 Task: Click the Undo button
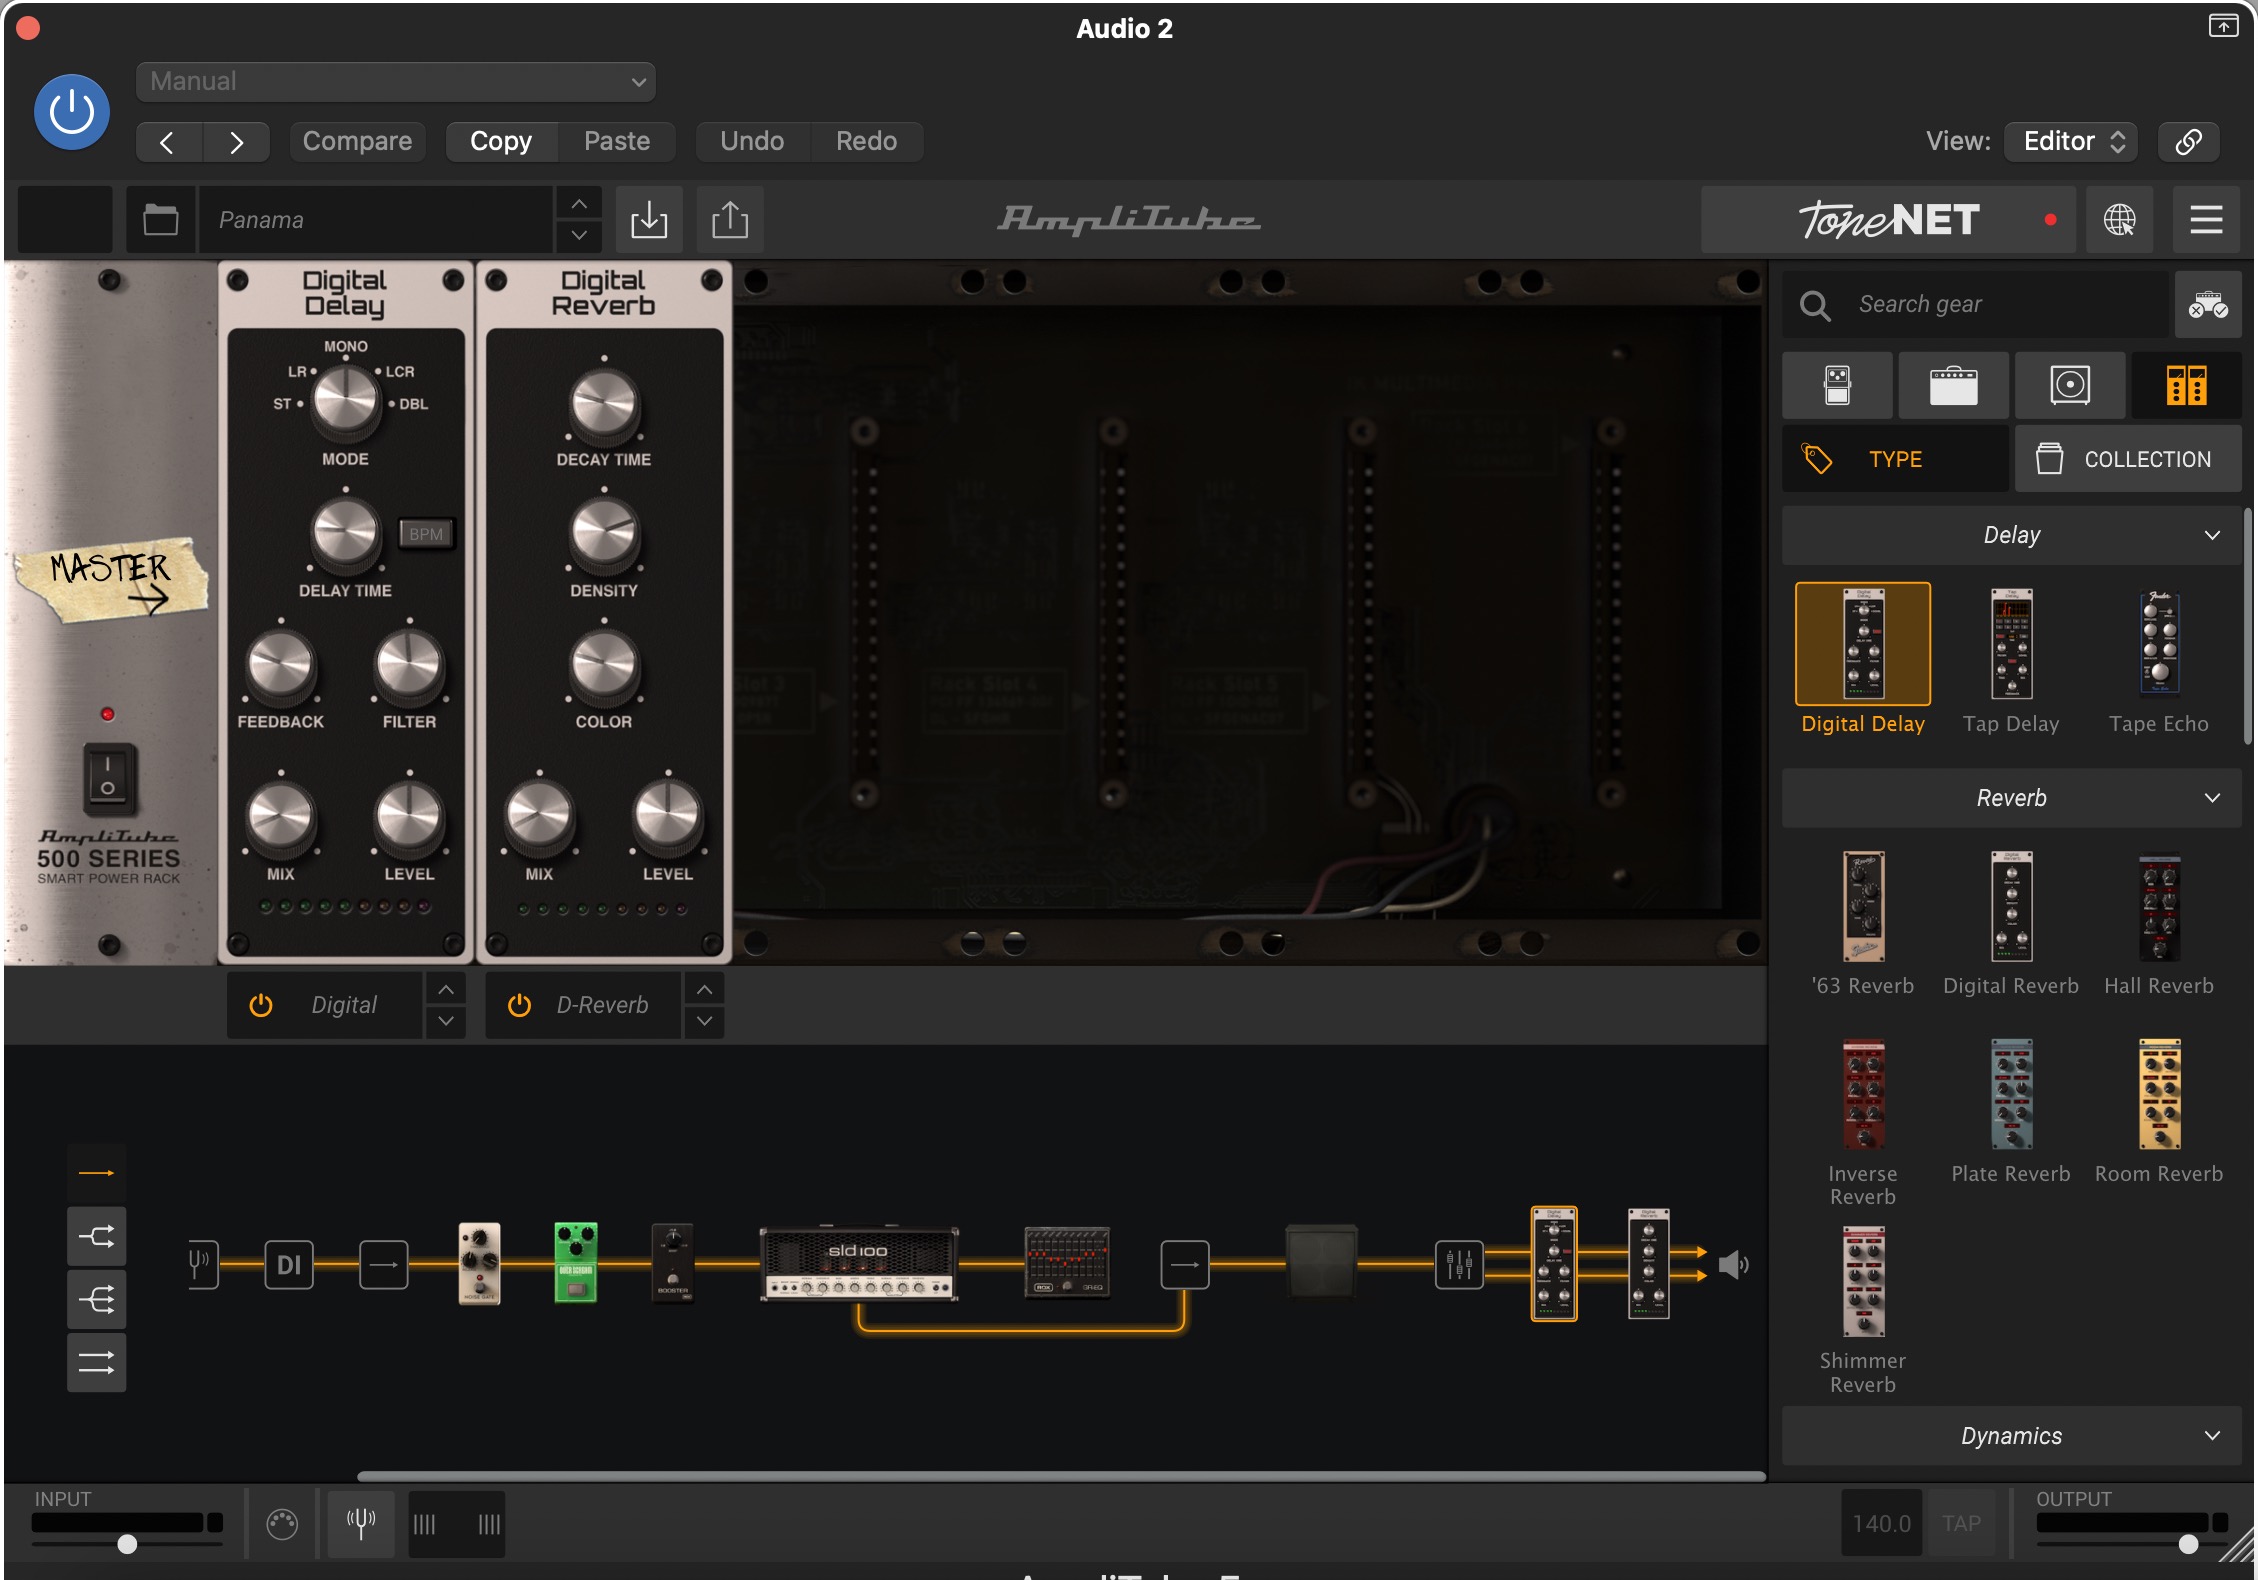click(x=752, y=141)
